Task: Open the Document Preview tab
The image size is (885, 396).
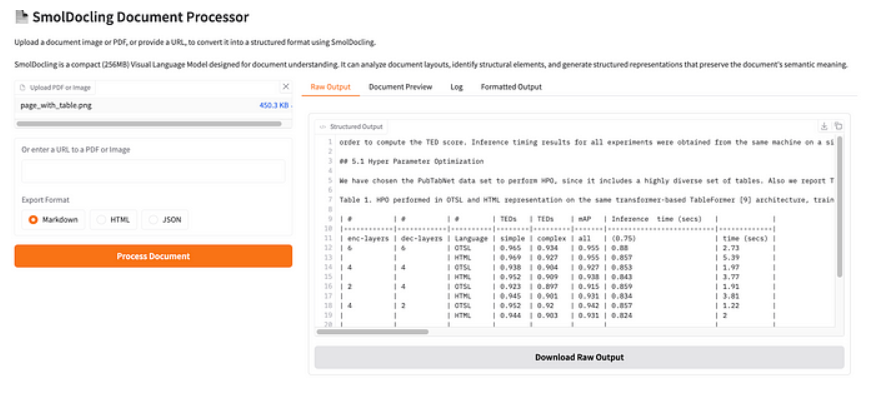Action: [x=400, y=87]
